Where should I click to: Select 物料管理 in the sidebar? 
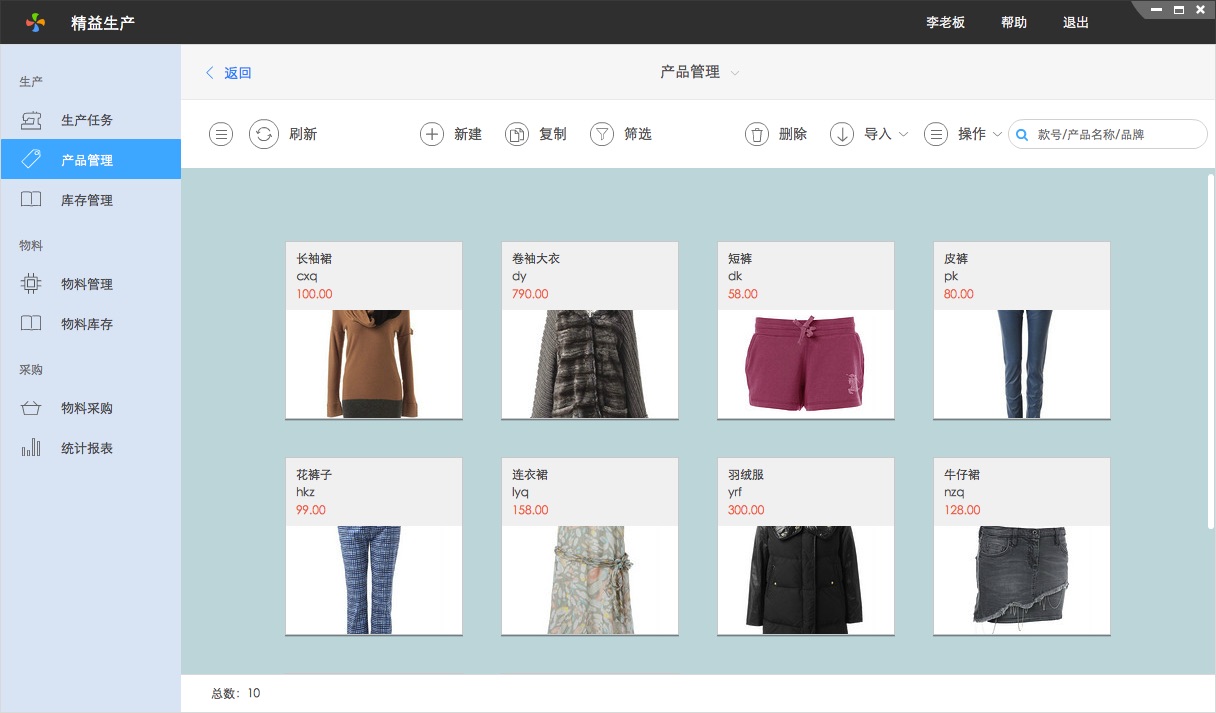[87, 284]
